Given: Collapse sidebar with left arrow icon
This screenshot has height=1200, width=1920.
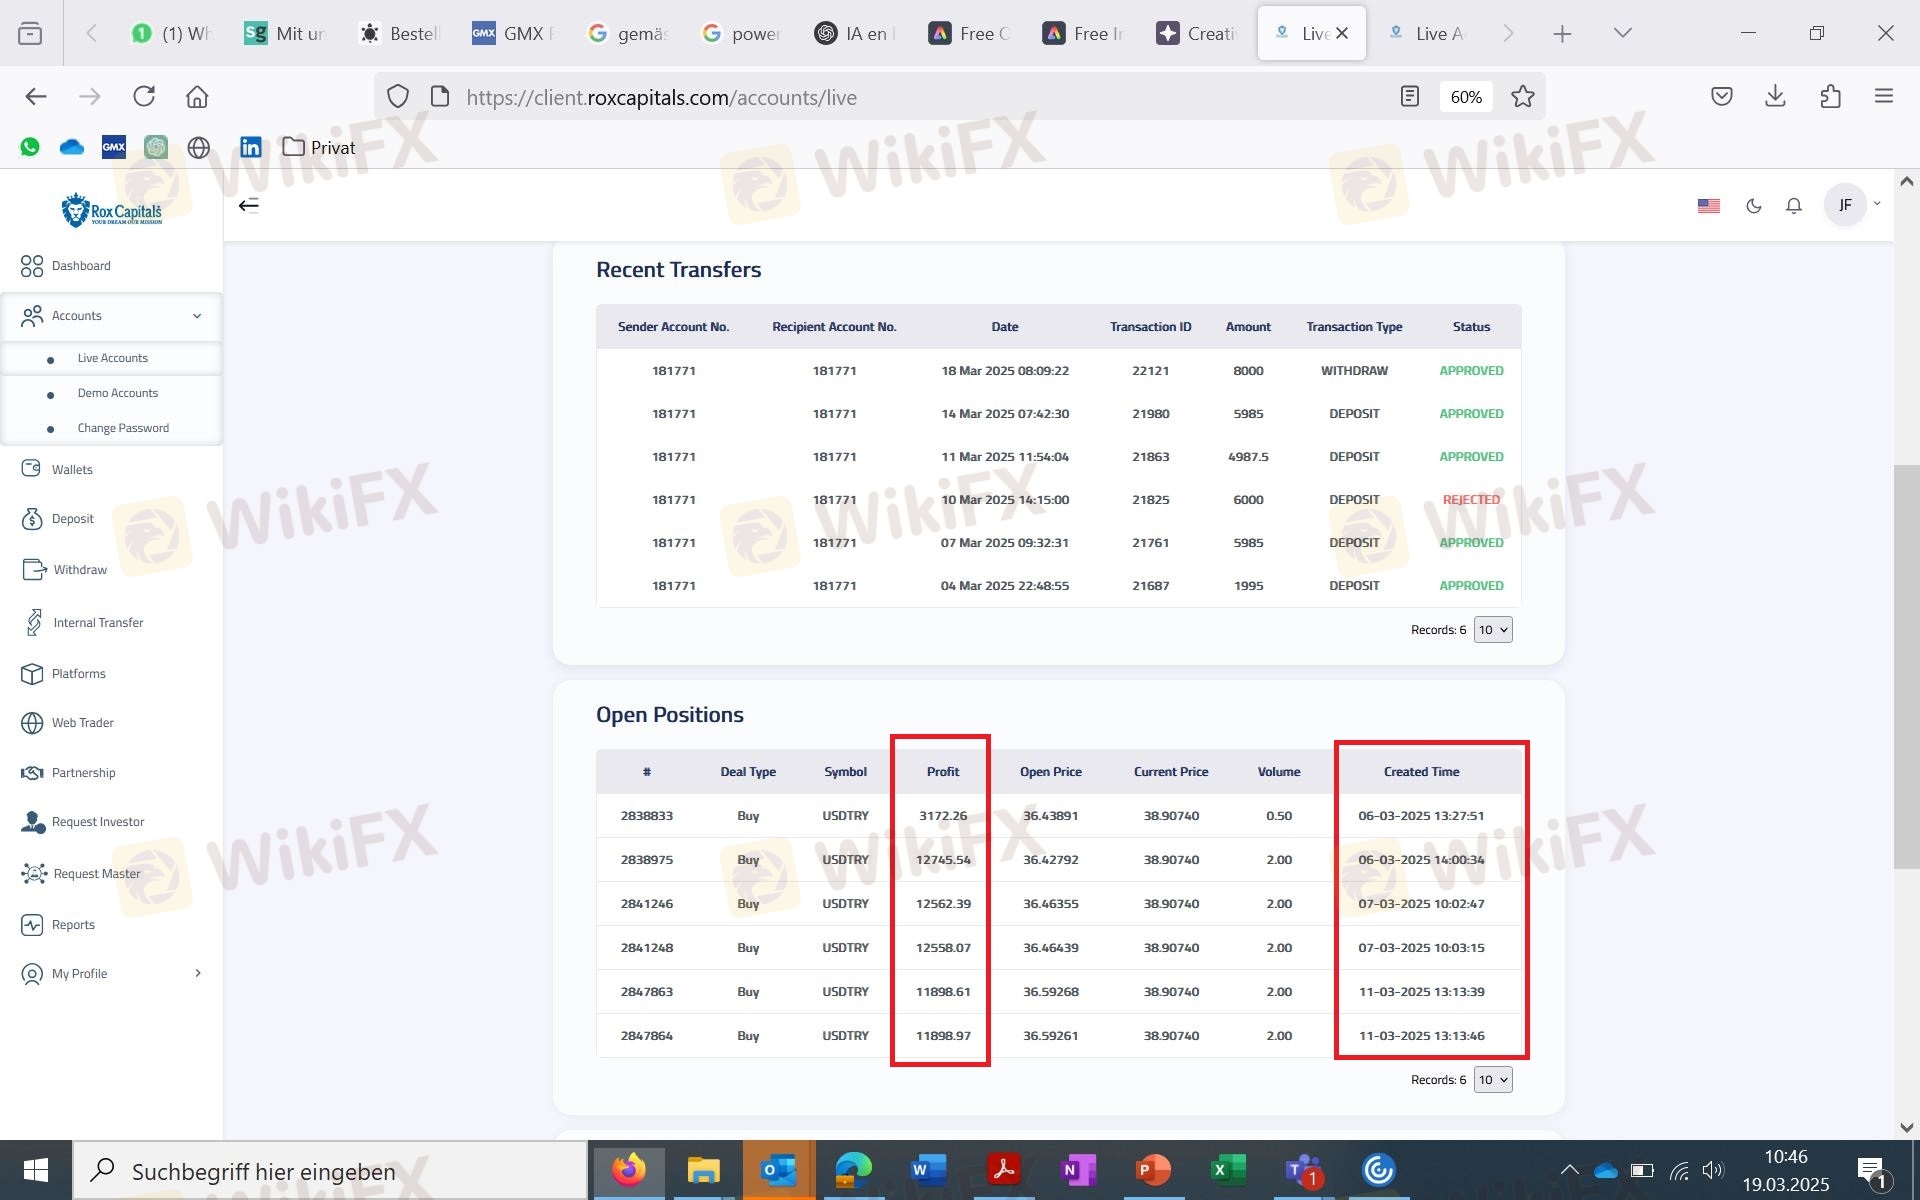Looking at the screenshot, I should [x=248, y=205].
